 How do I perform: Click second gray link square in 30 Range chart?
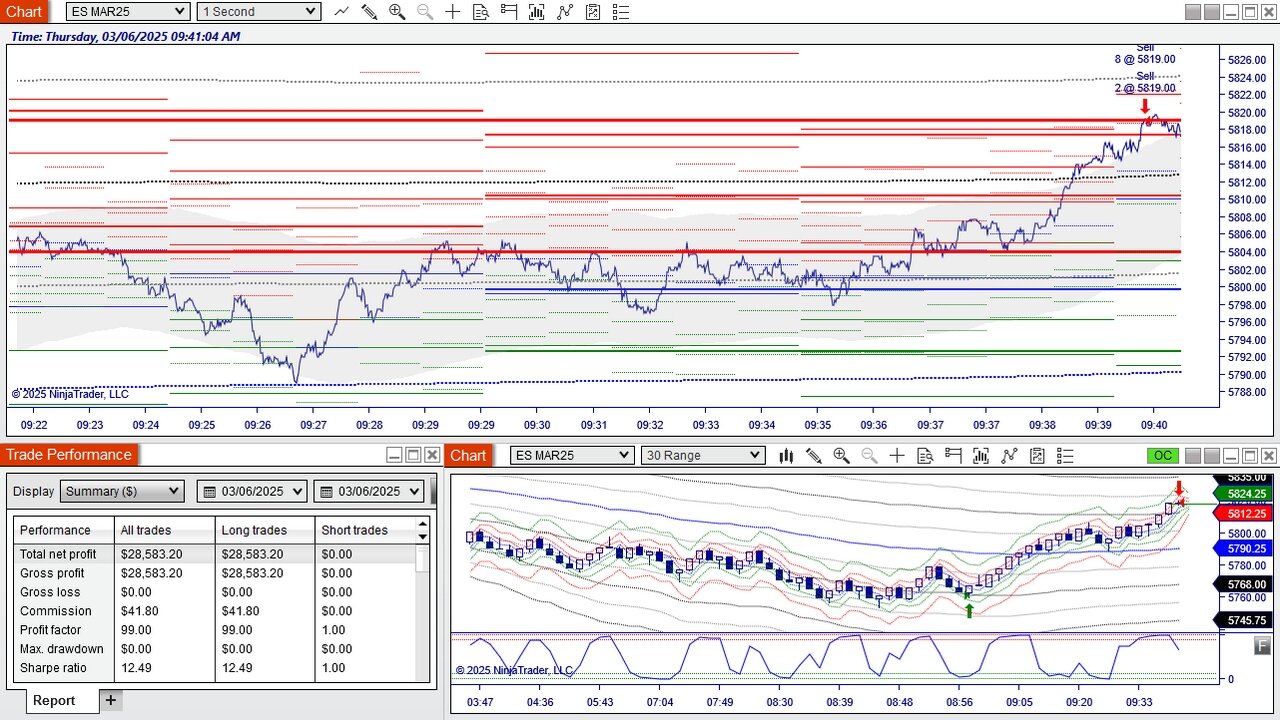tap(1212, 456)
